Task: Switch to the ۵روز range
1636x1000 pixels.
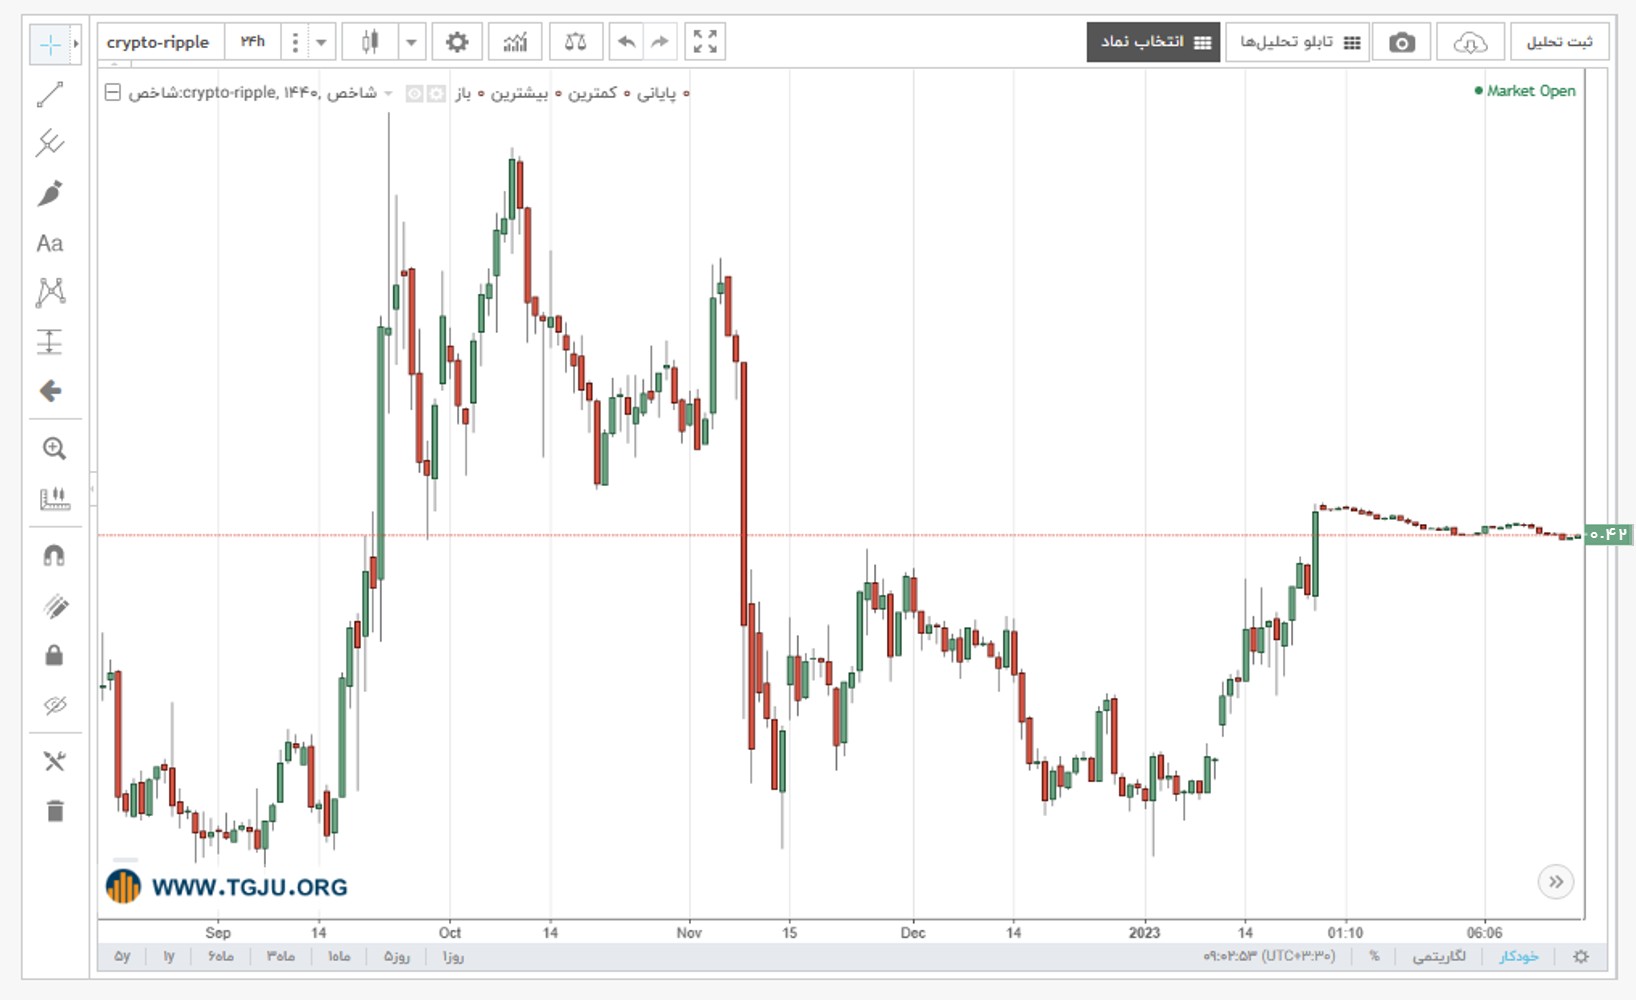Action: tap(396, 956)
